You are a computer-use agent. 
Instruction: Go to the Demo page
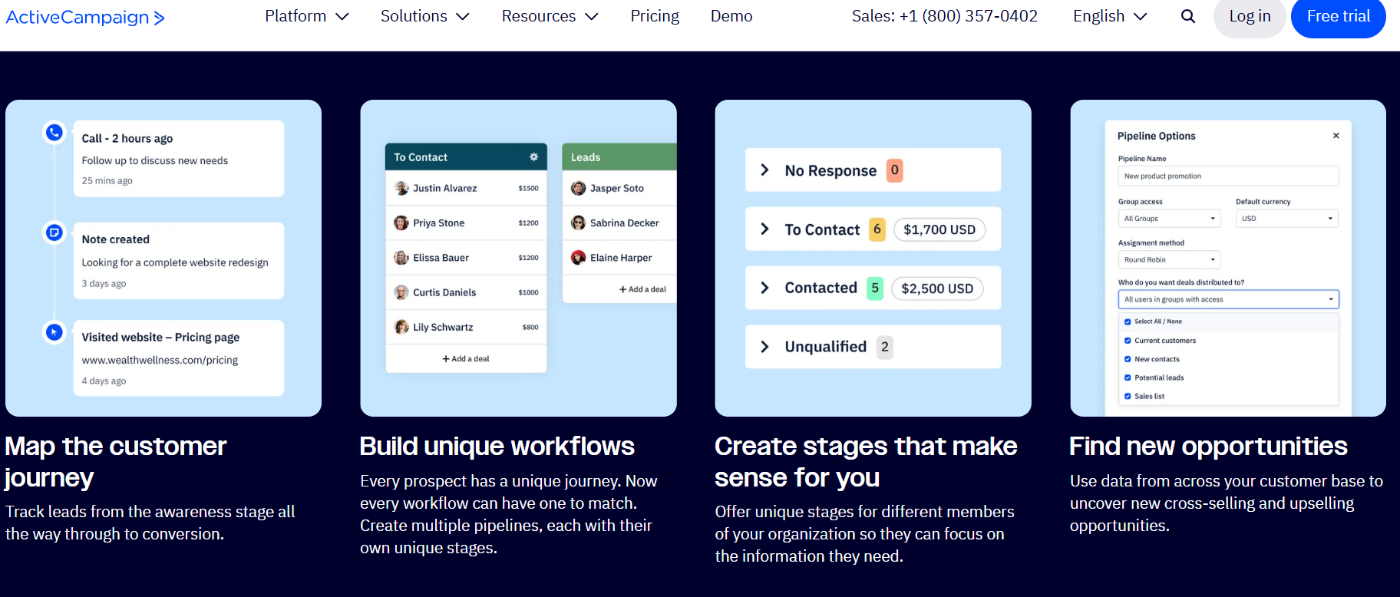click(731, 16)
